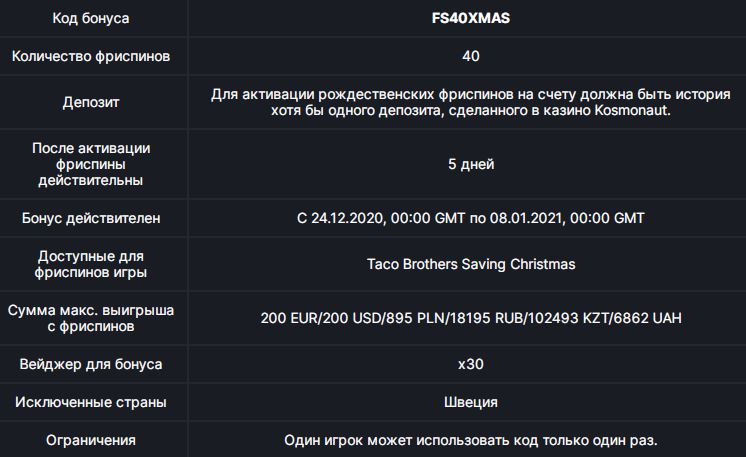Screen dimensions: 746x457
Task: Select the FS40XMAS bonus code text
Action: (x=471, y=18)
